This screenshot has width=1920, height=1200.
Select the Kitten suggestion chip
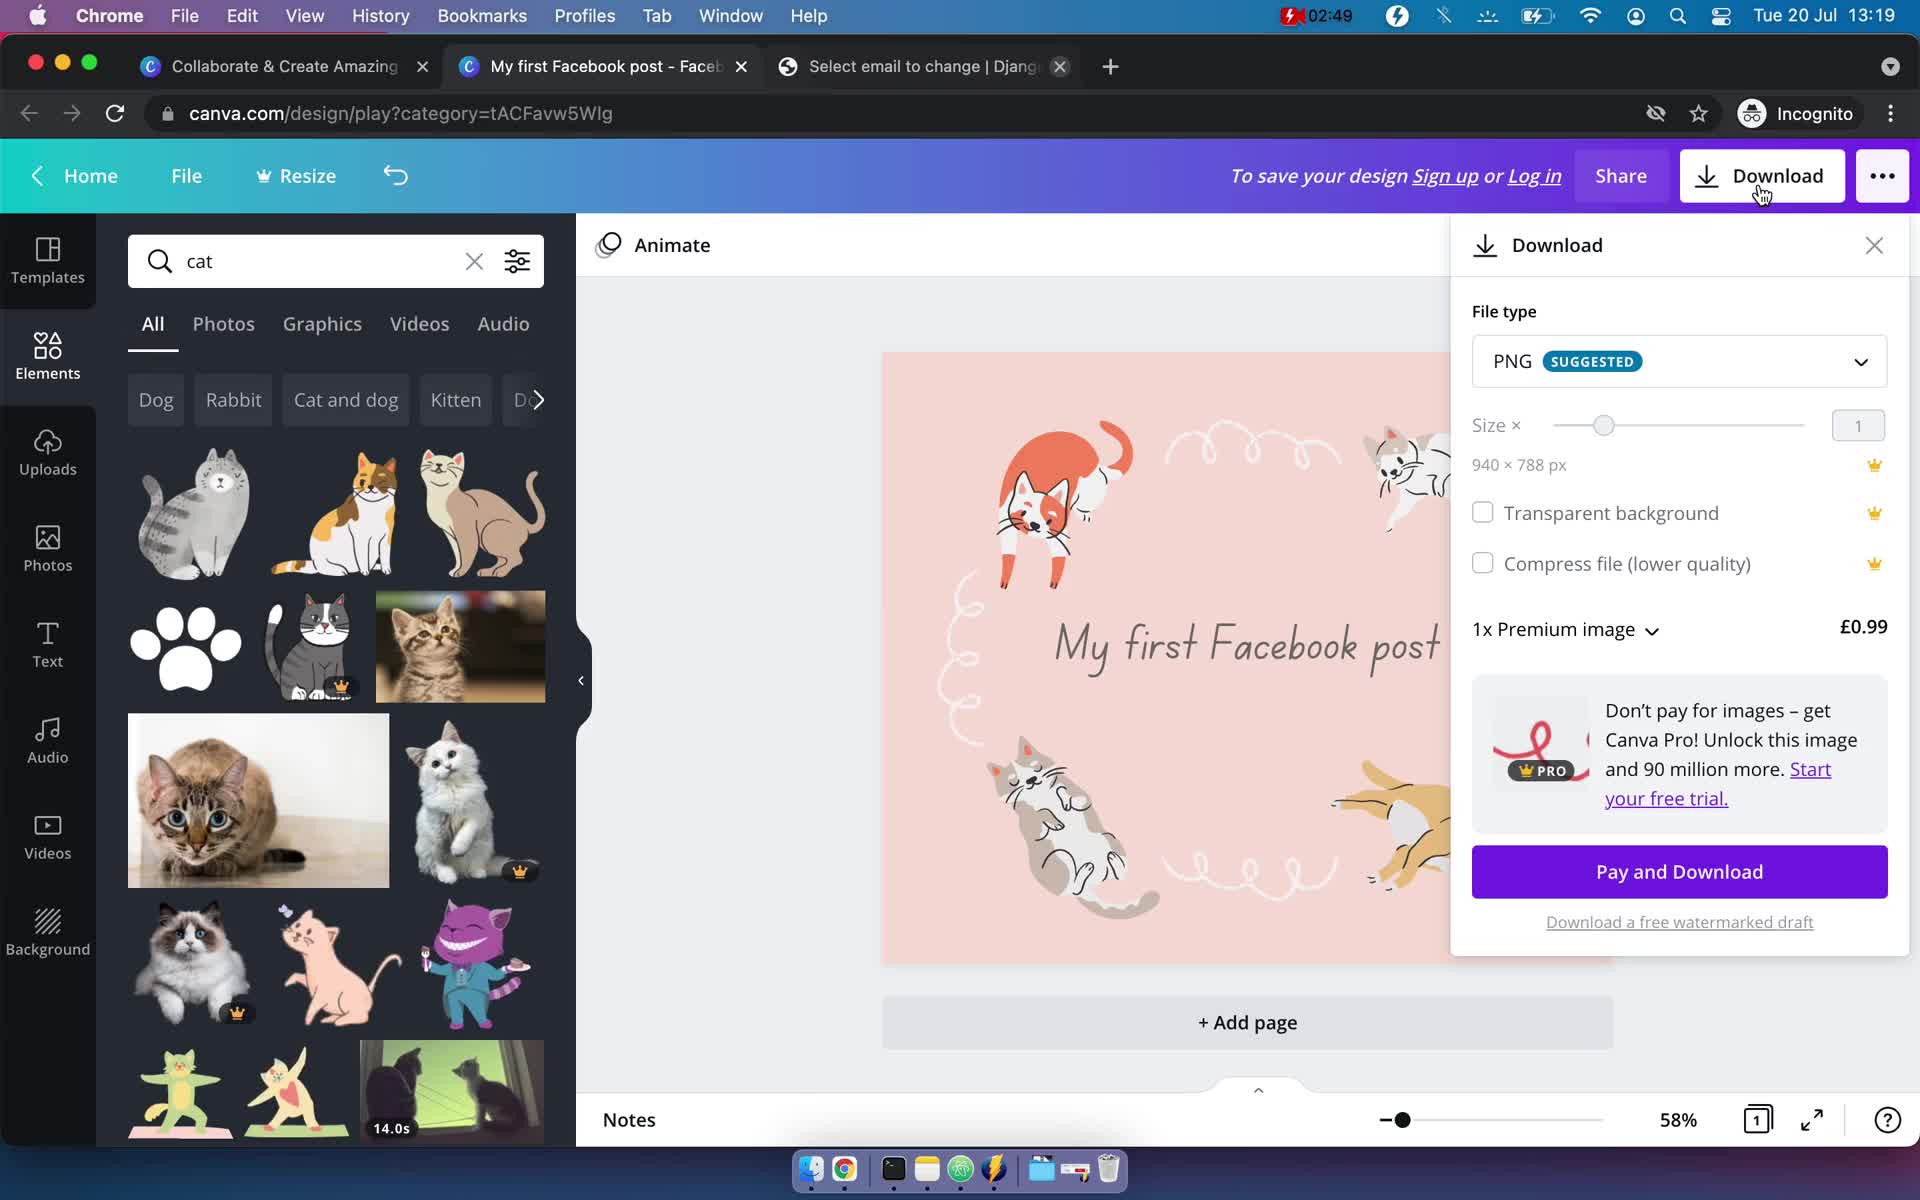pyautogui.click(x=455, y=400)
